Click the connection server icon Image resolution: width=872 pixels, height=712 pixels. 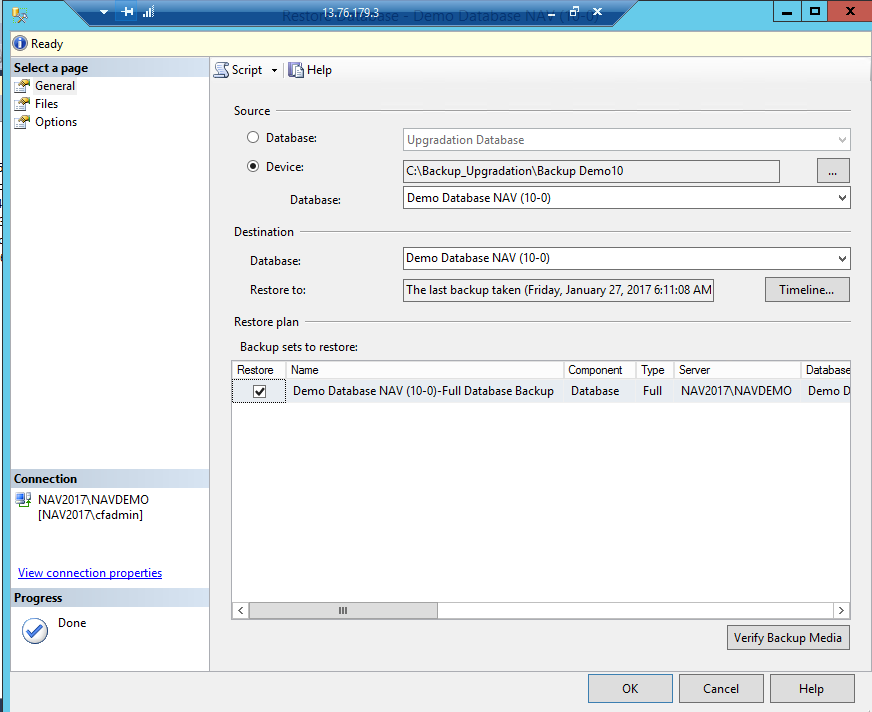coord(23,500)
